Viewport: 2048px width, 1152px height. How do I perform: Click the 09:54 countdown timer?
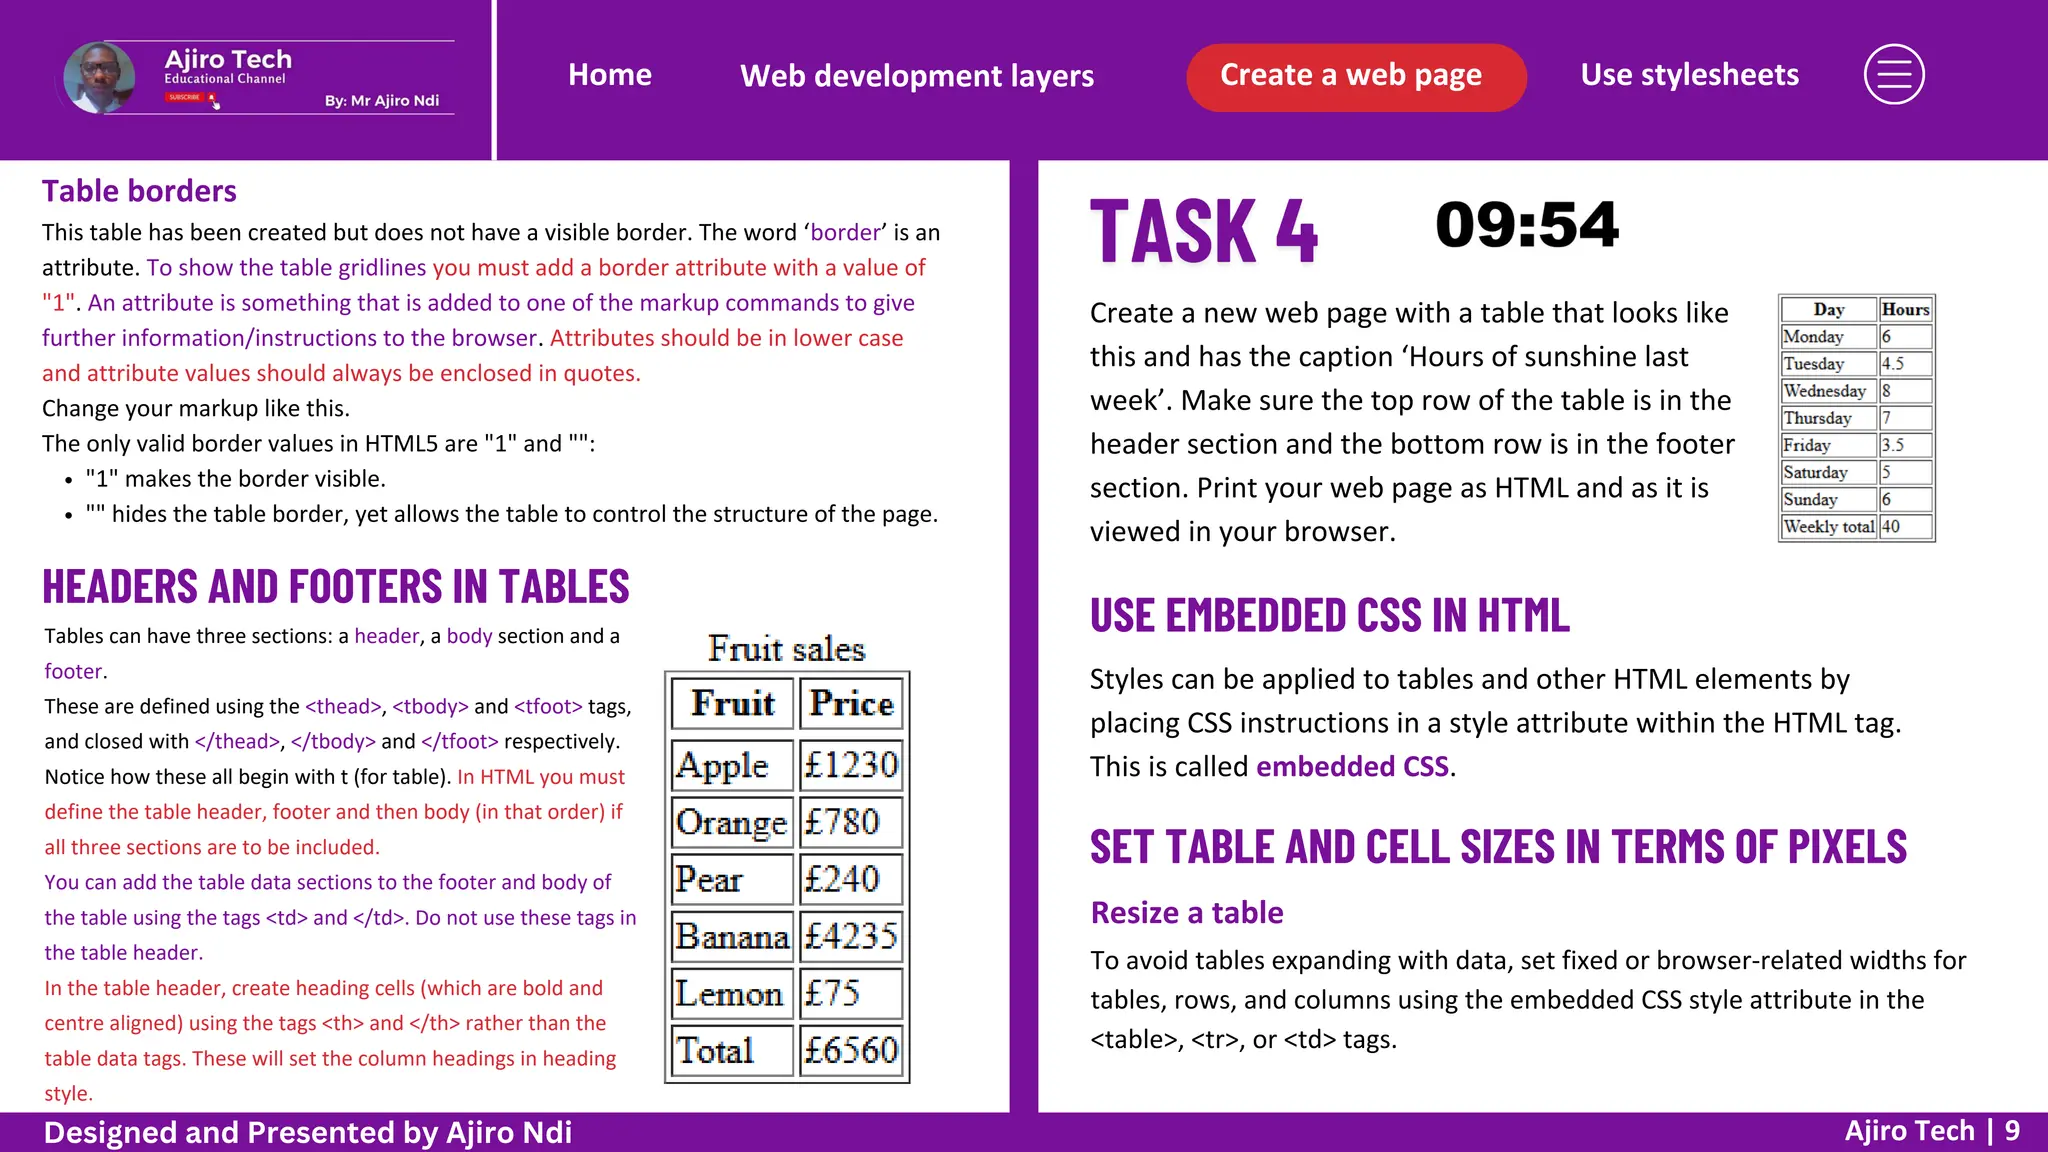point(1526,225)
